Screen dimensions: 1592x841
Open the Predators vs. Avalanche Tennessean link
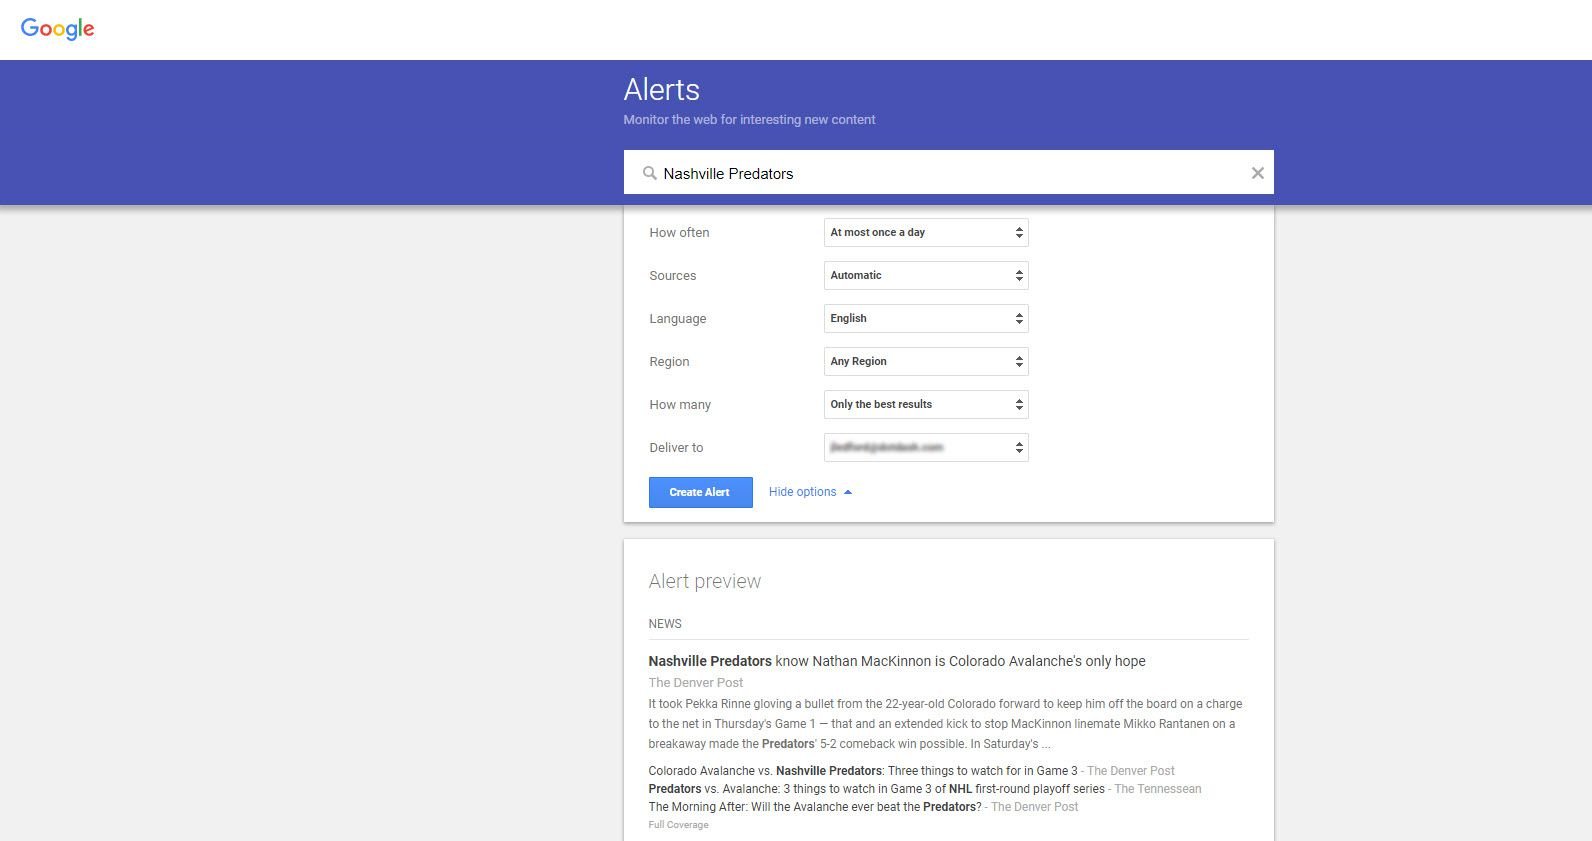(876, 789)
